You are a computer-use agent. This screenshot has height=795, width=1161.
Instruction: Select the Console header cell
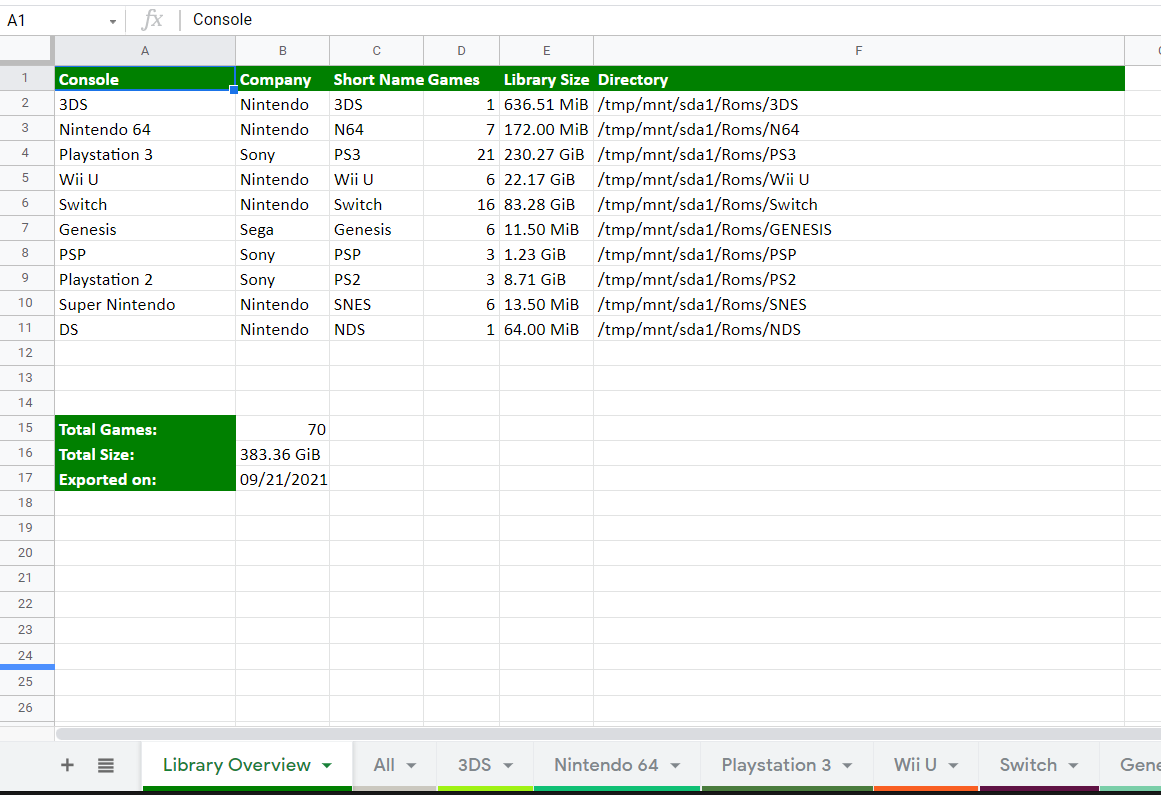coord(145,79)
